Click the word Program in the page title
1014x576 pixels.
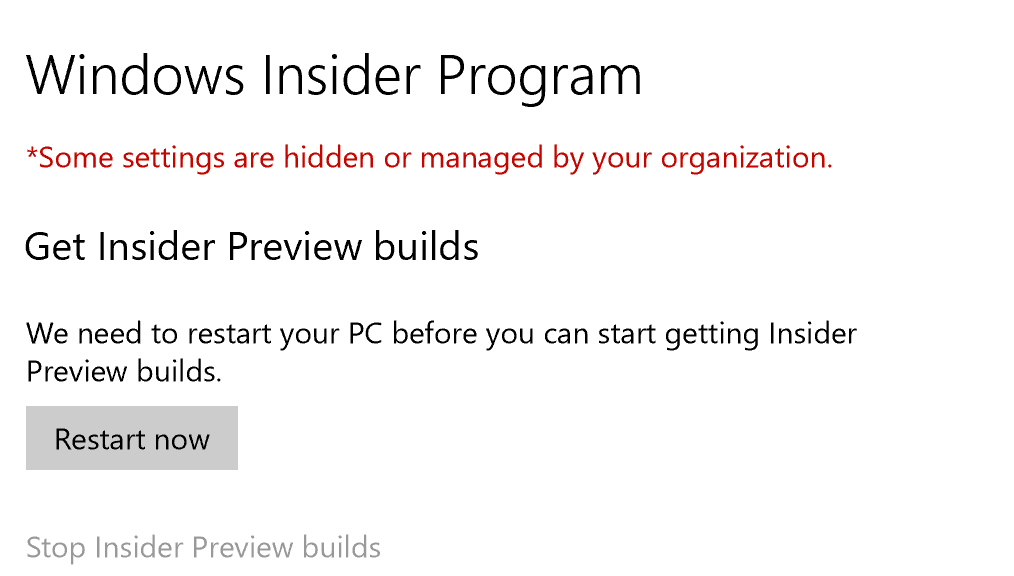pyautogui.click(x=539, y=78)
